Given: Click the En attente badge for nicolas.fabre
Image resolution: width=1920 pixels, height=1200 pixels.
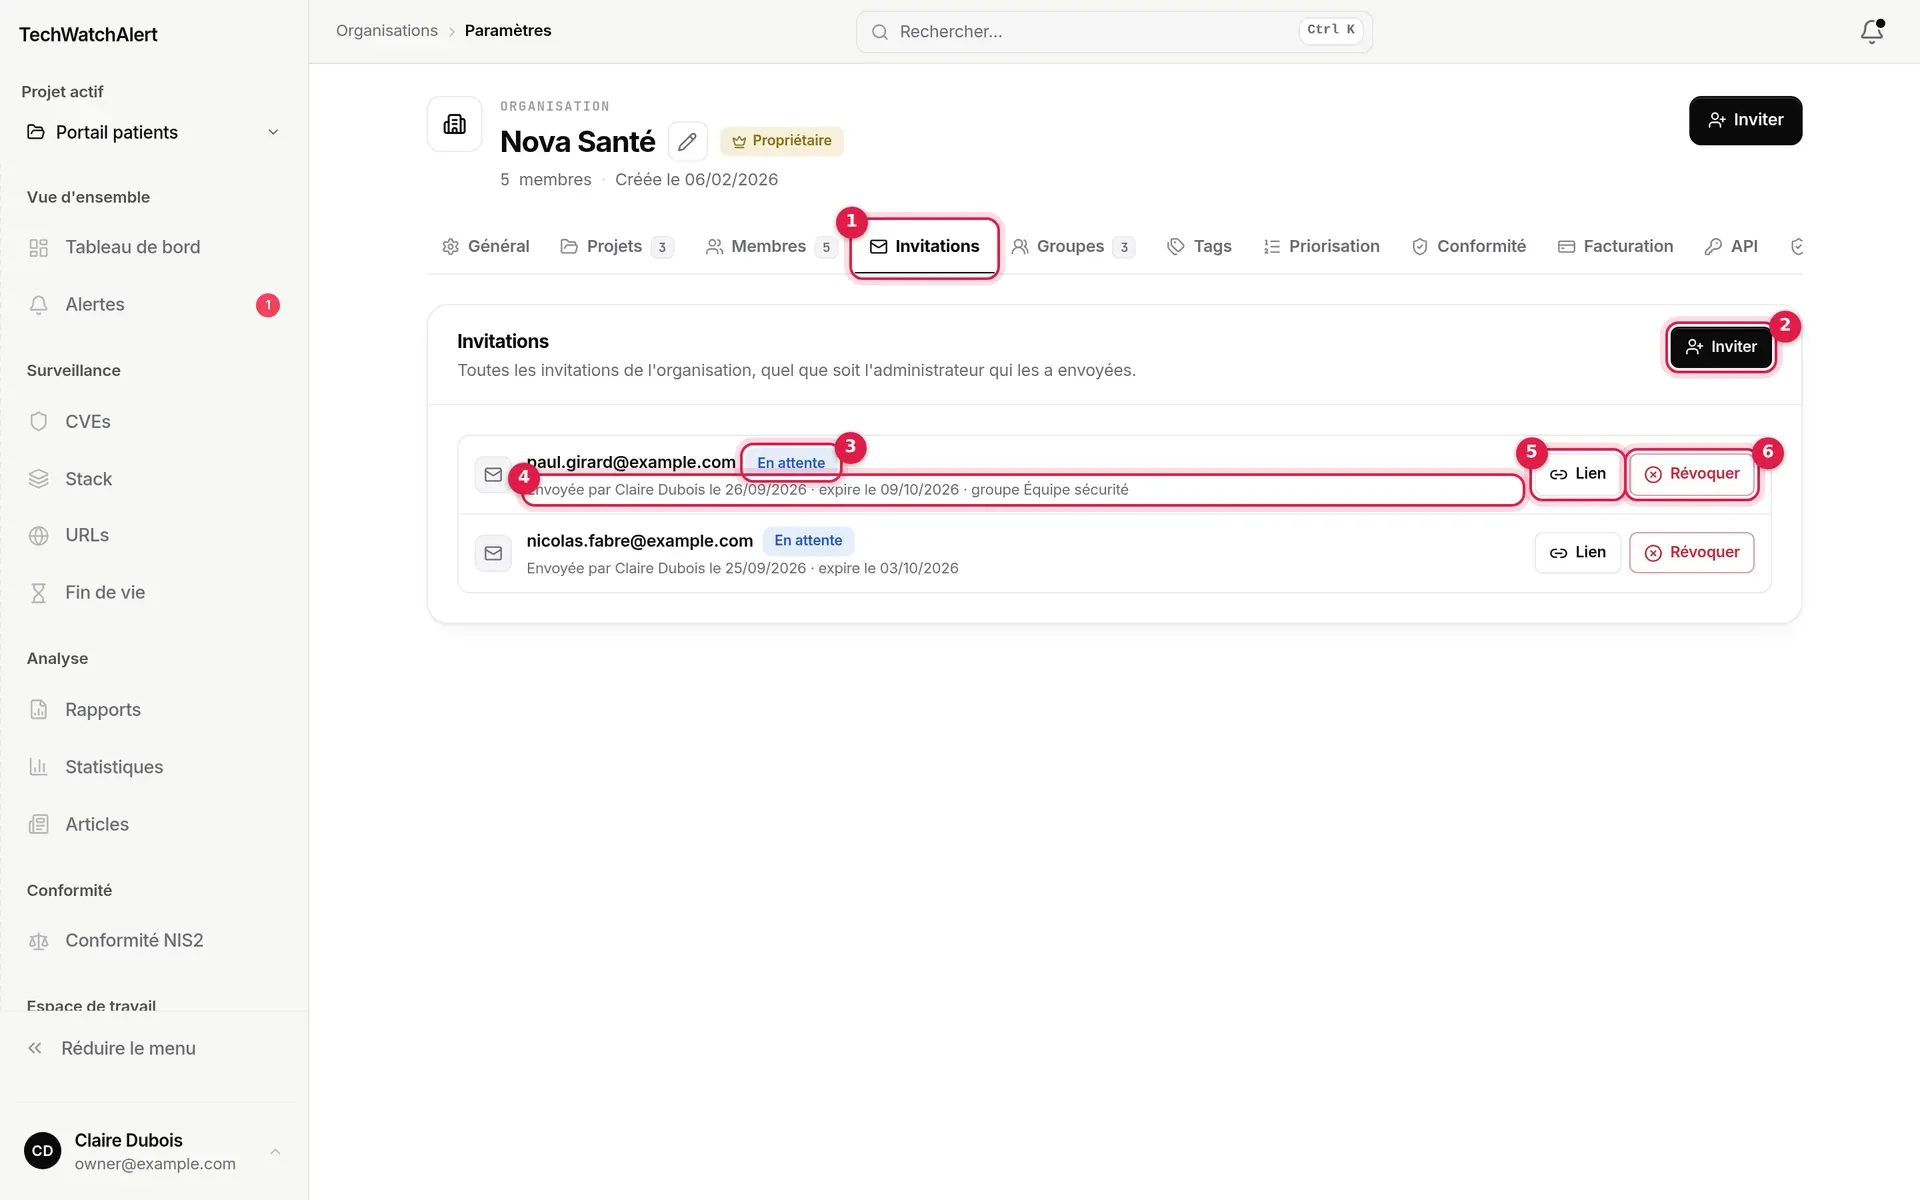Looking at the screenshot, I should pyautogui.click(x=808, y=541).
